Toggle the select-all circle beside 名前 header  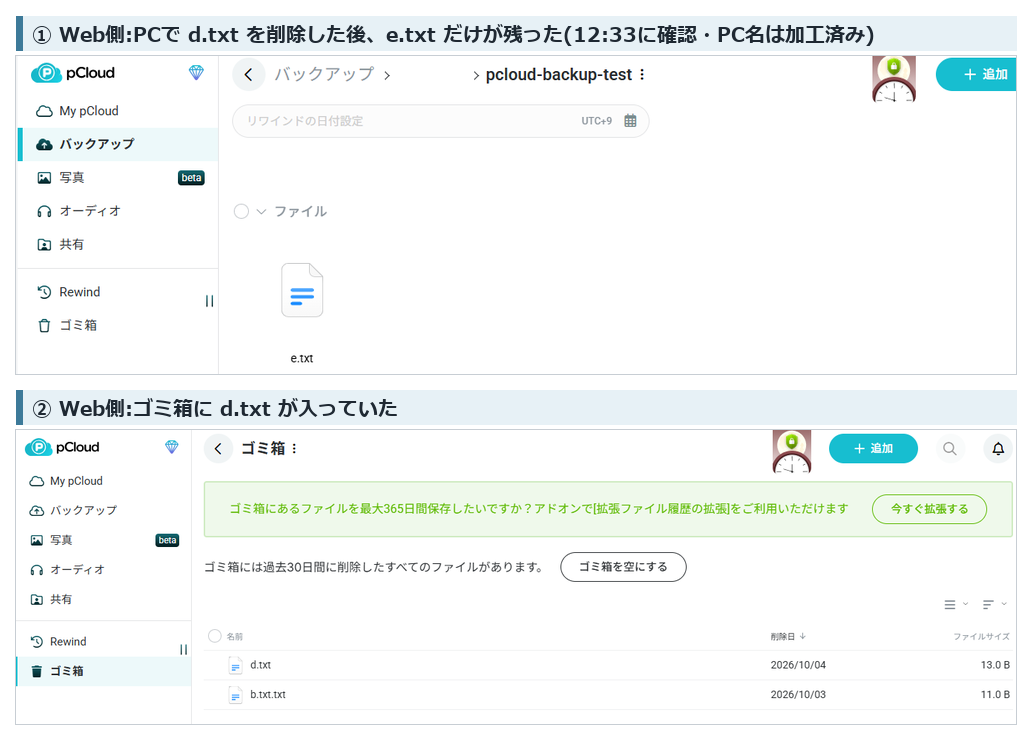point(215,636)
